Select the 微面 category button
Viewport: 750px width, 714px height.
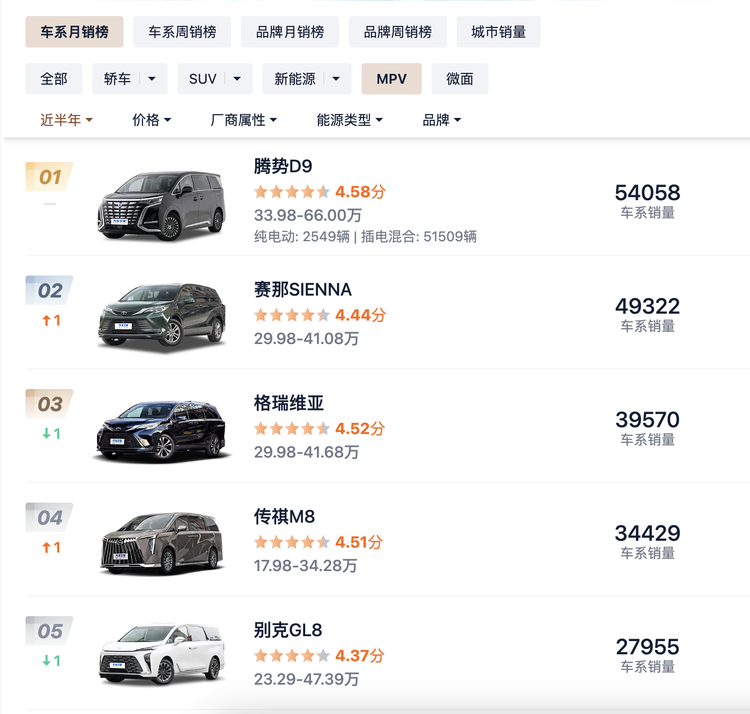coord(460,79)
